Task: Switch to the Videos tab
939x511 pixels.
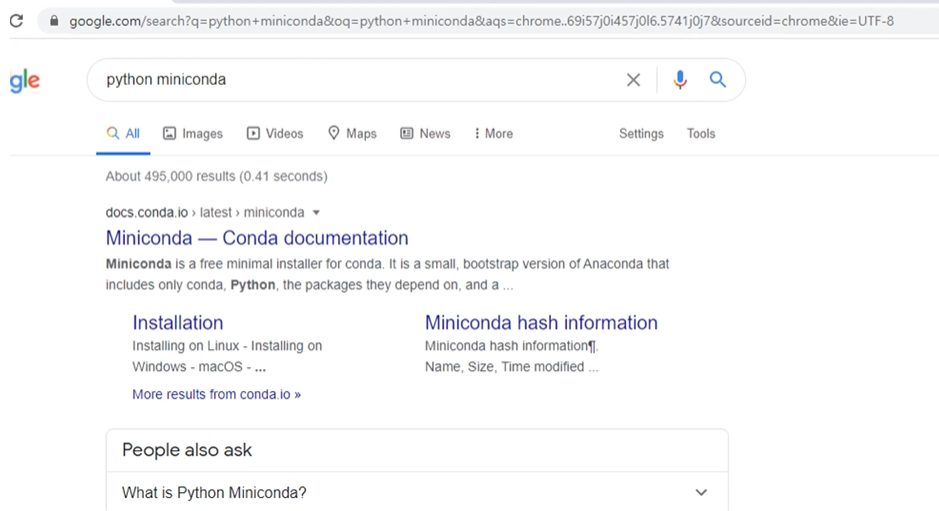Action: click(x=275, y=134)
